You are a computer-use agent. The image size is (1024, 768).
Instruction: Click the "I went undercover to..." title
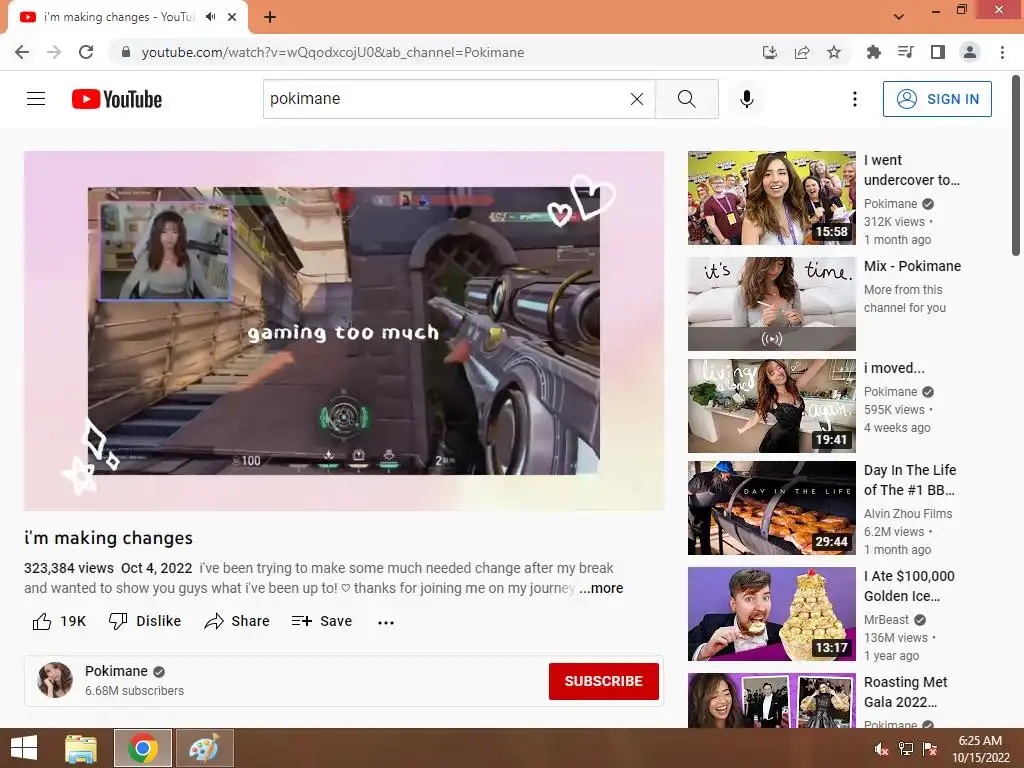[x=912, y=170]
